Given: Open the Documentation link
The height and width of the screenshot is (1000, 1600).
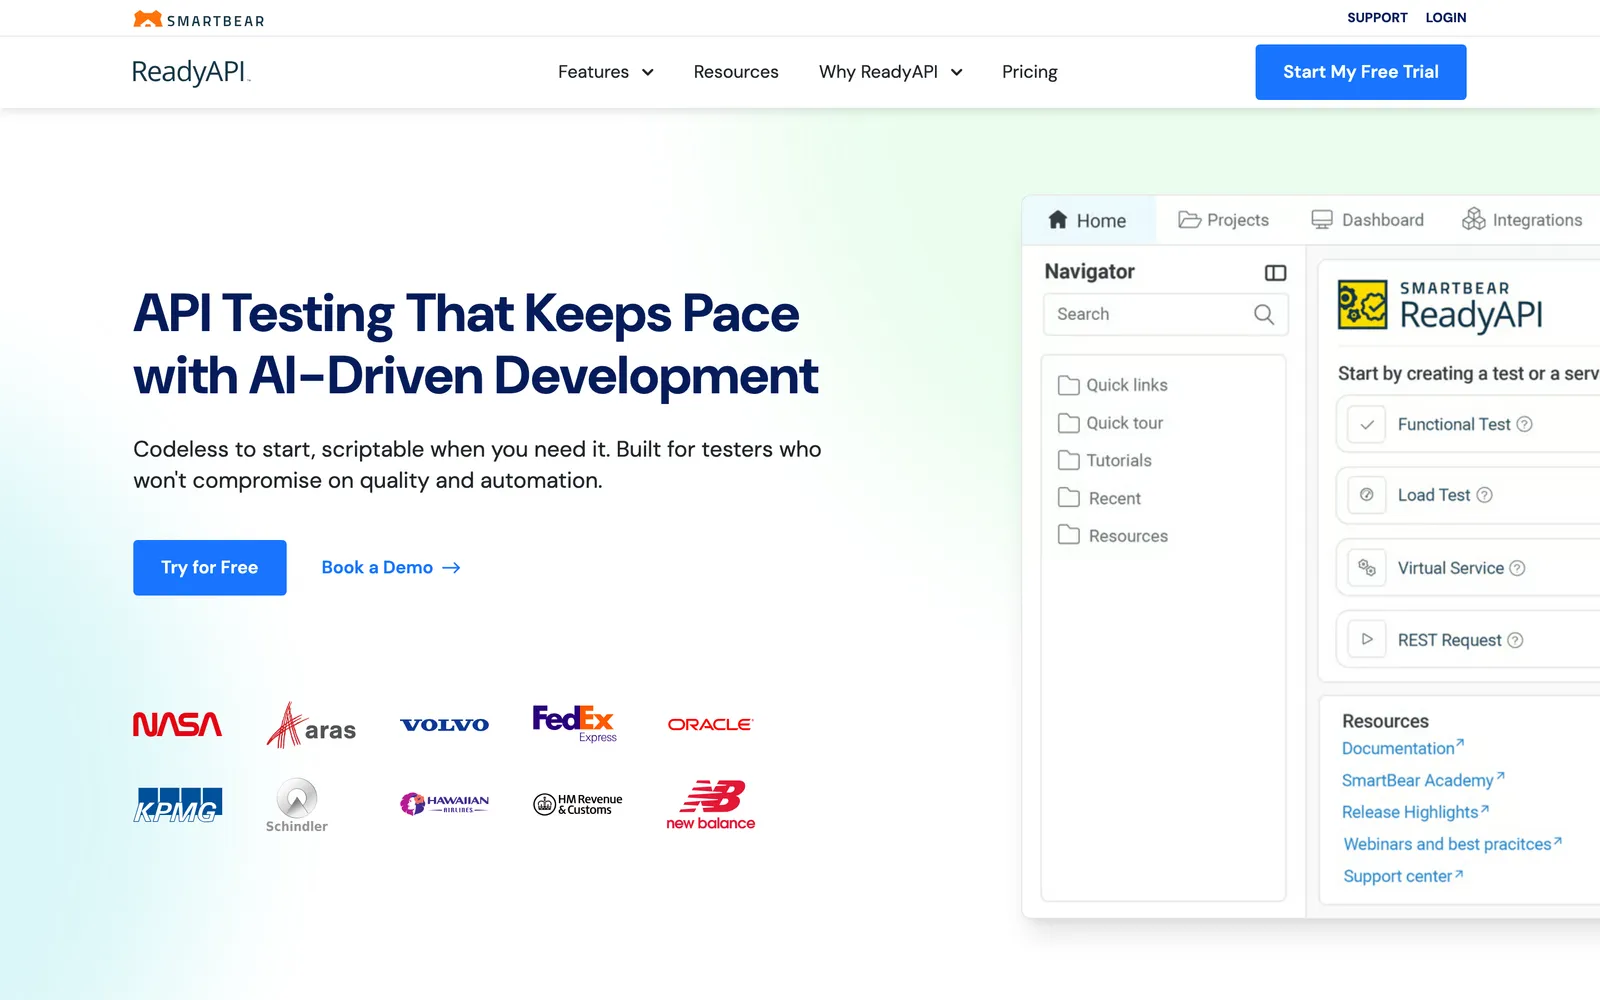Looking at the screenshot, I should (x=1402, y=748).
